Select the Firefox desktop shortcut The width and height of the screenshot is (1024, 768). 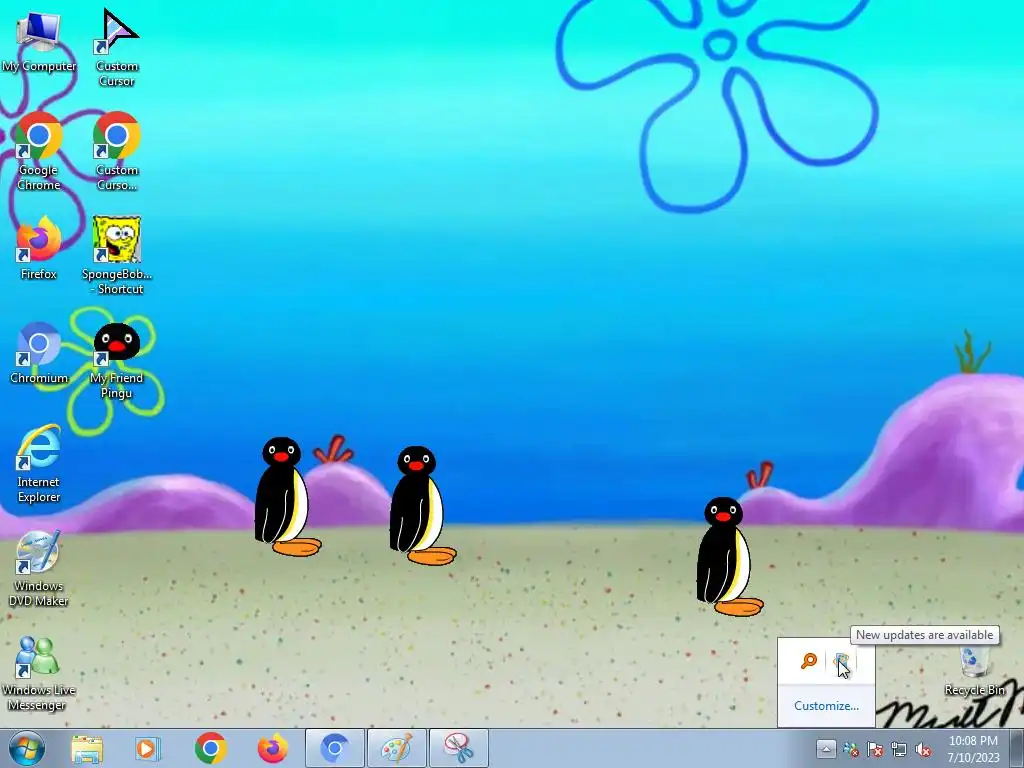(39, 248)
